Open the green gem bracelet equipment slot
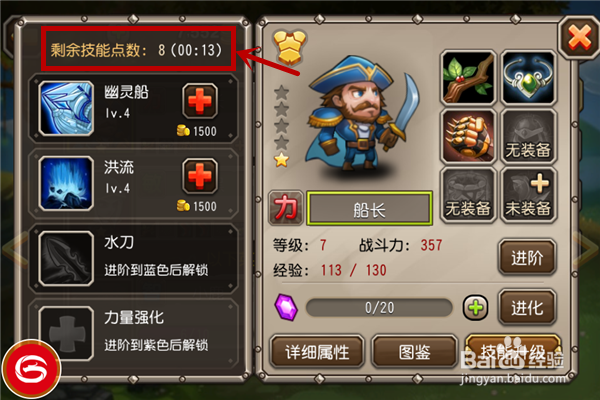 point(528,78)
